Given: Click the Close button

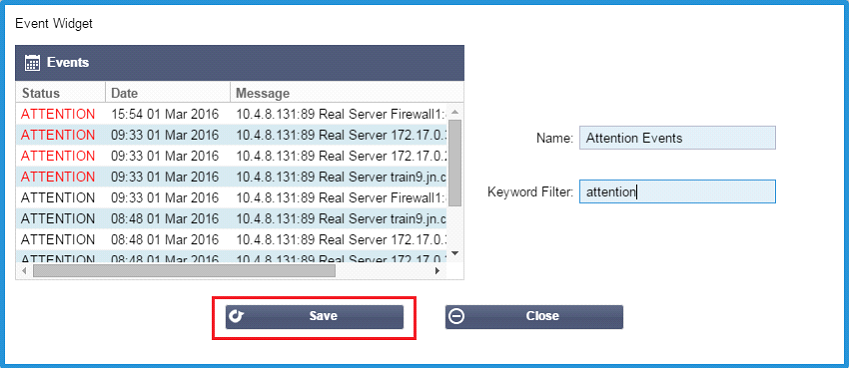Looking at the screenshot, I should pos(534,316).
